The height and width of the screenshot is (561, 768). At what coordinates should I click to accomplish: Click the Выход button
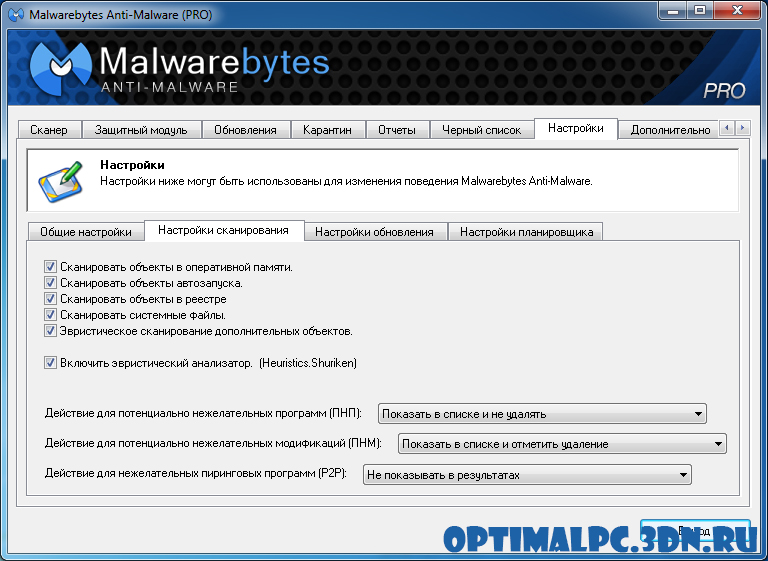coord(695,532)
